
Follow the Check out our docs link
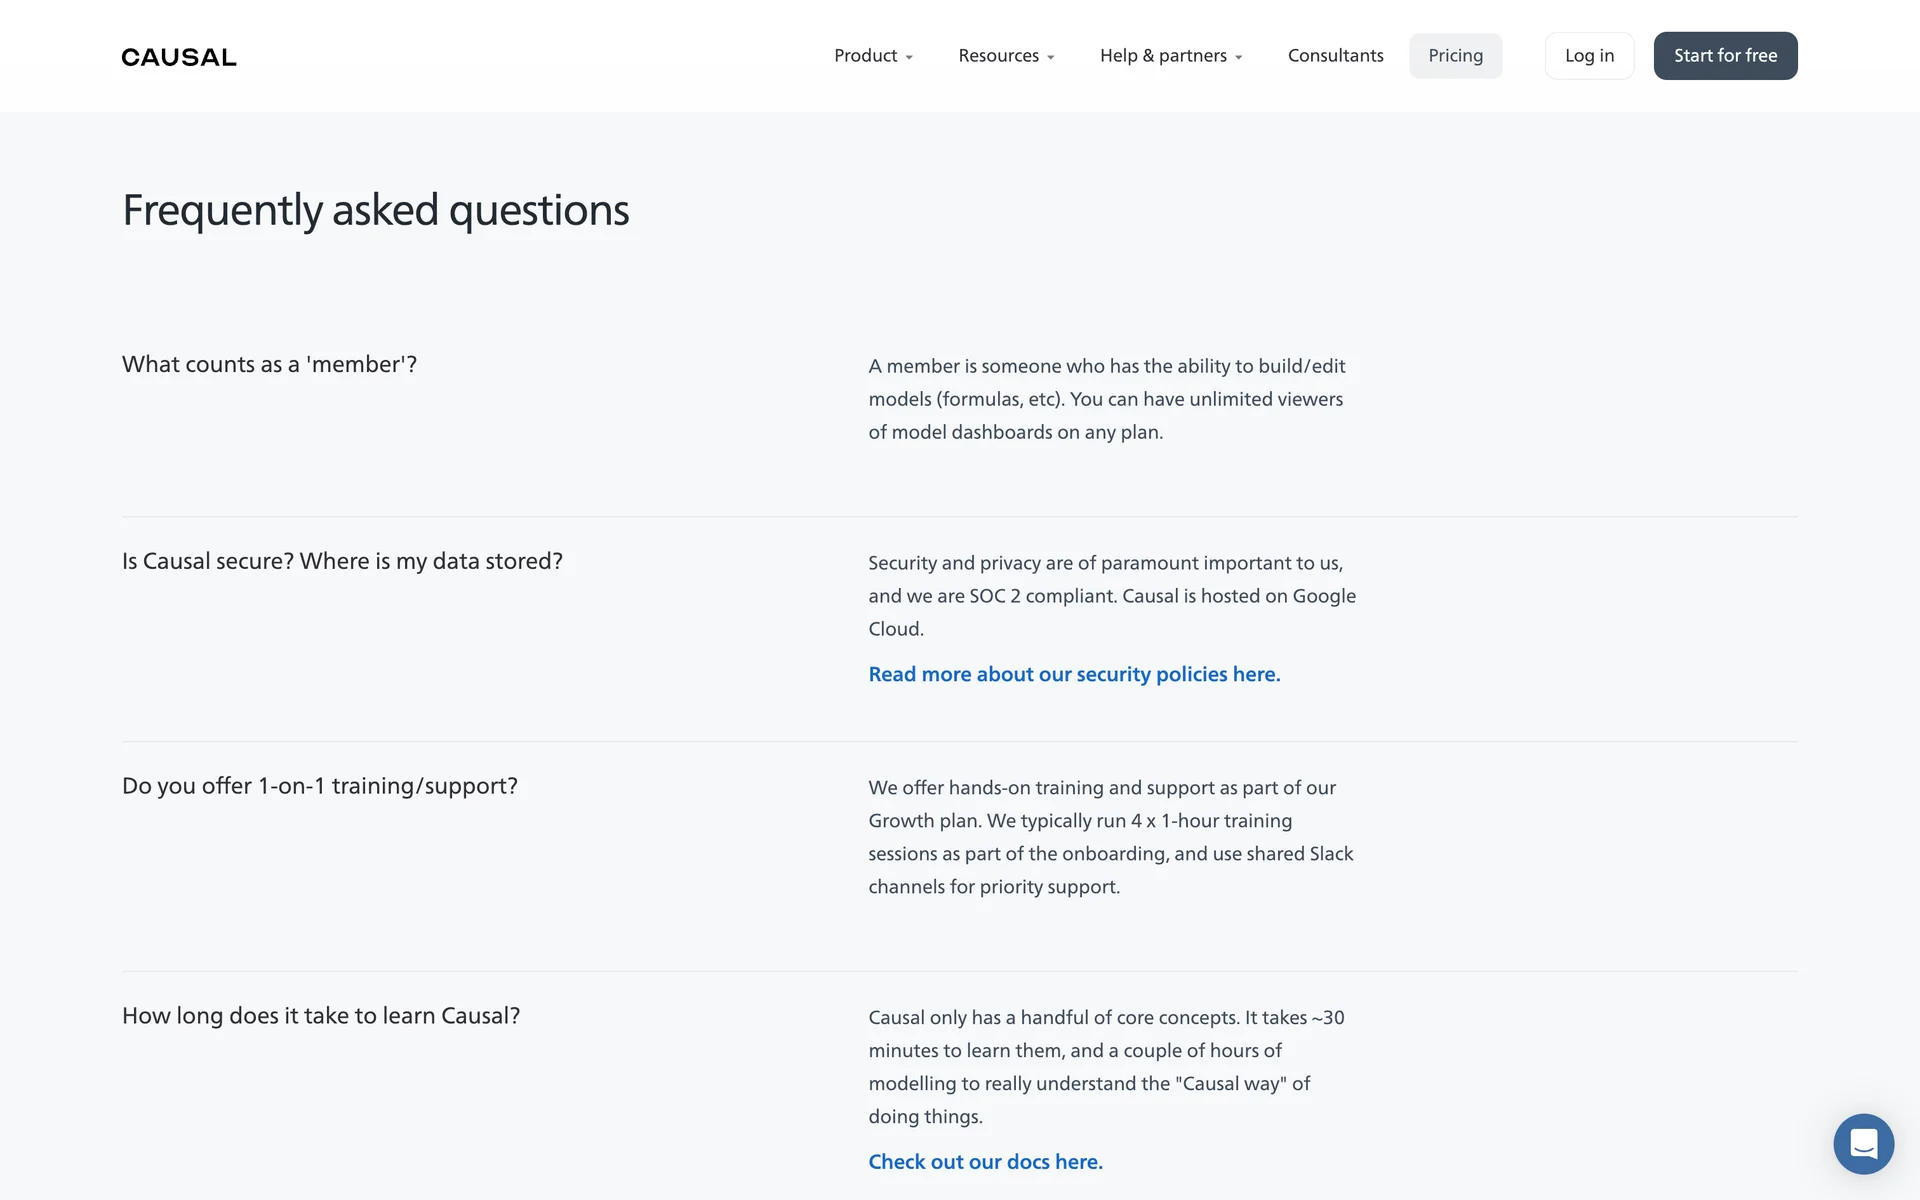(x=985, y=1162)
